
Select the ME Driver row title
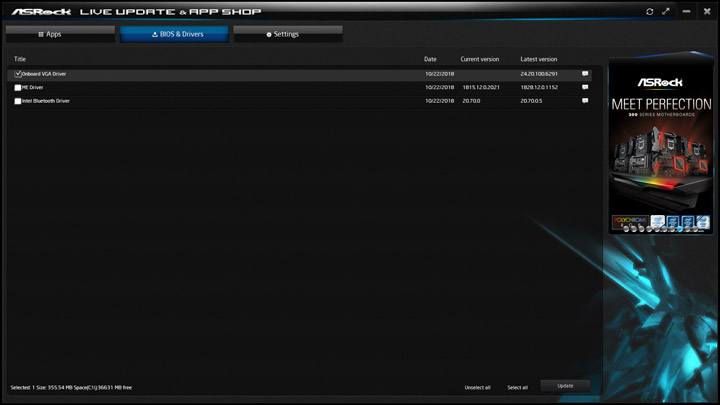(x=33, y=87)
